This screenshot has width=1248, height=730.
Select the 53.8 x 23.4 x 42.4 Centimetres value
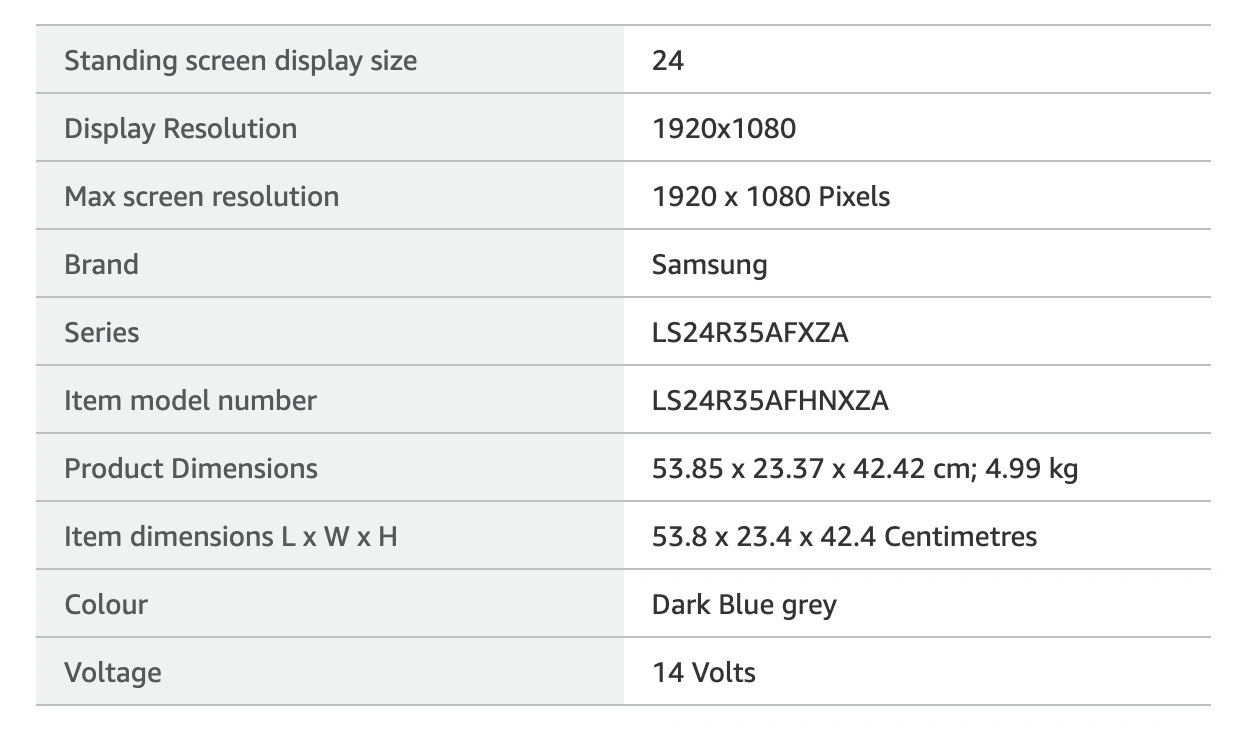click(x=845, y=537)
